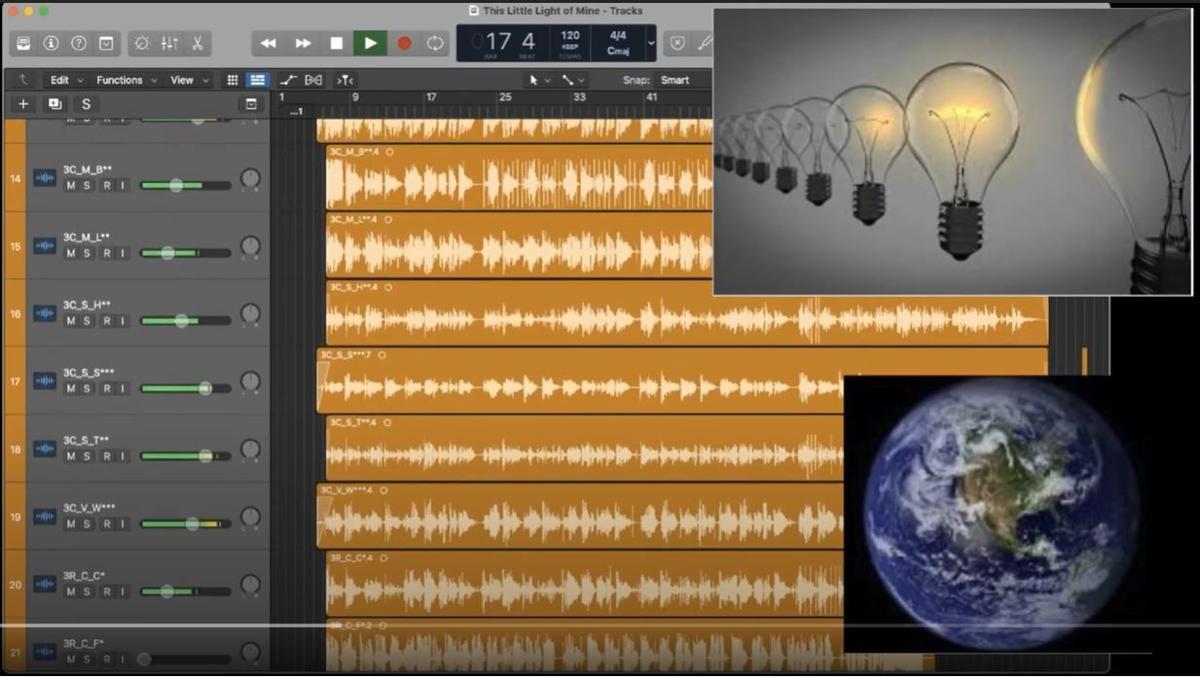Image resolution: width=1200 pixels, height=678 pixels.
Task: Toggle Show Automation curve icon
Action: [x=288, y=80]
